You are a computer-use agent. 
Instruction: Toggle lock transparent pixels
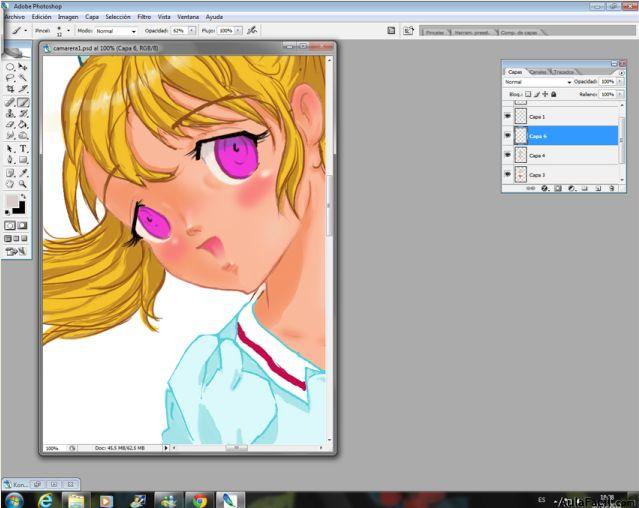[528, 94]
